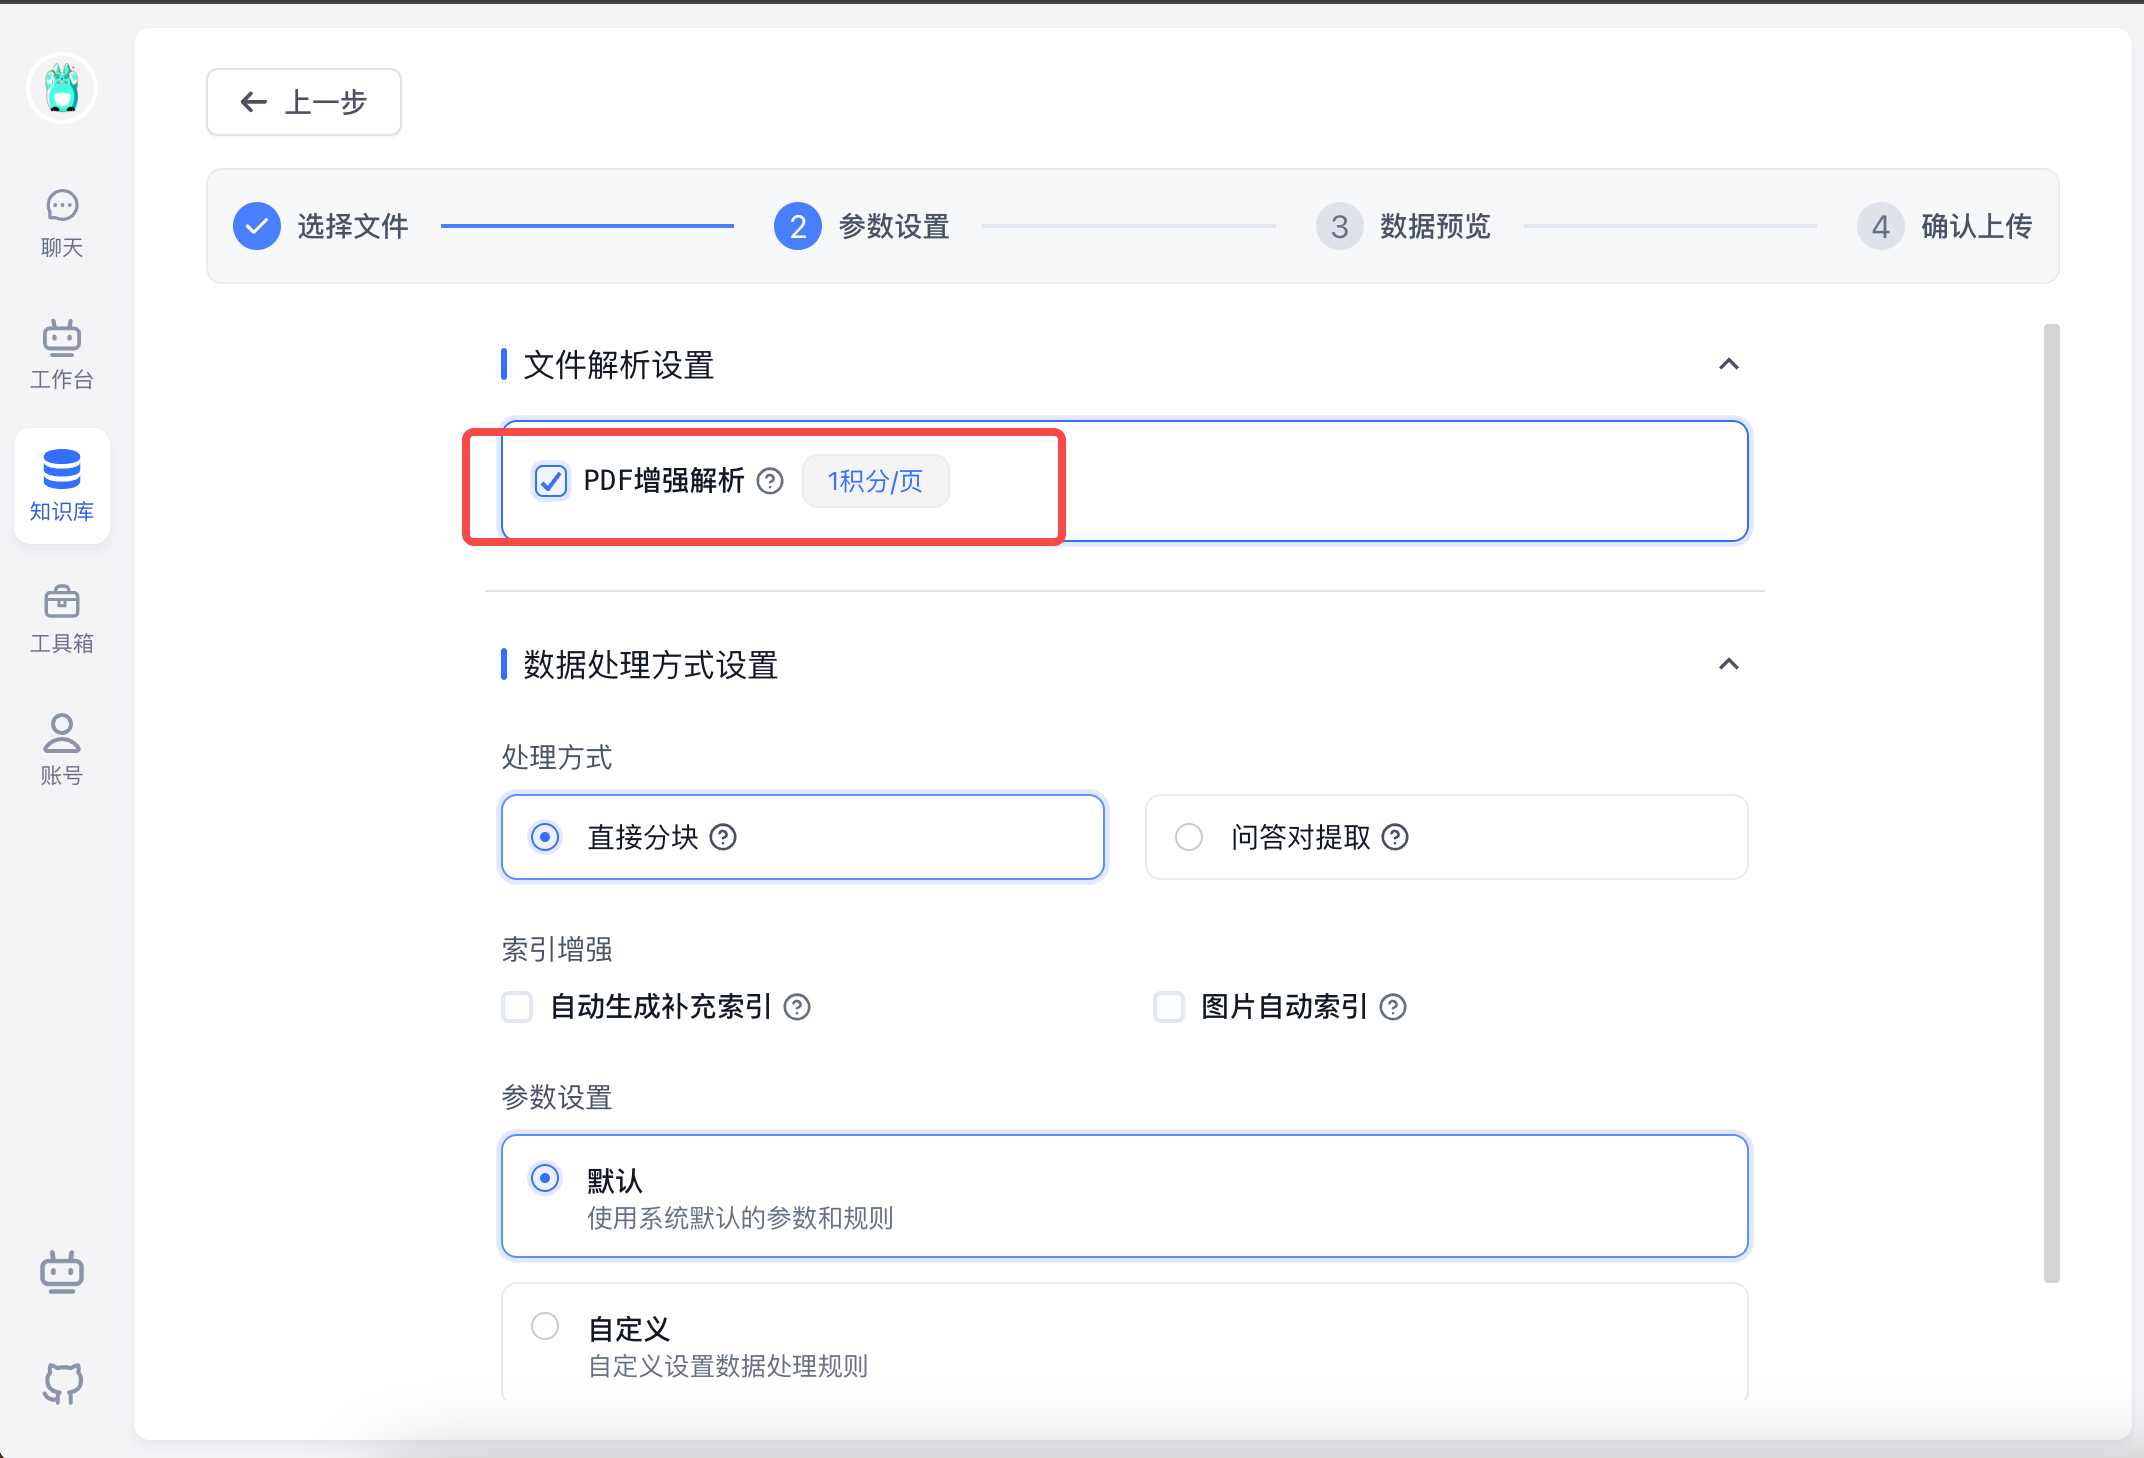Viewport: 2144px width, 1458px height.
Task: Click the 上一步 back button
Action: (303, 101)
